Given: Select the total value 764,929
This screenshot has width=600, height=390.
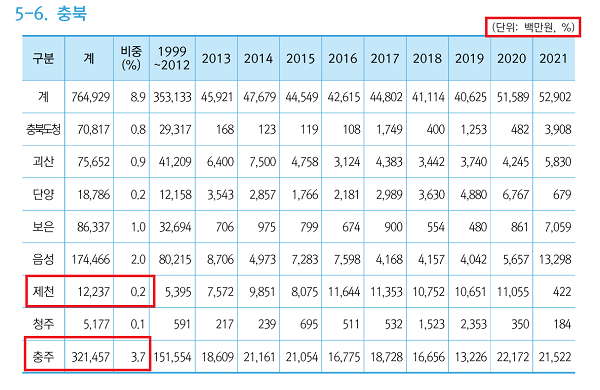Looking at the screenshot, I should click(91, 97).
